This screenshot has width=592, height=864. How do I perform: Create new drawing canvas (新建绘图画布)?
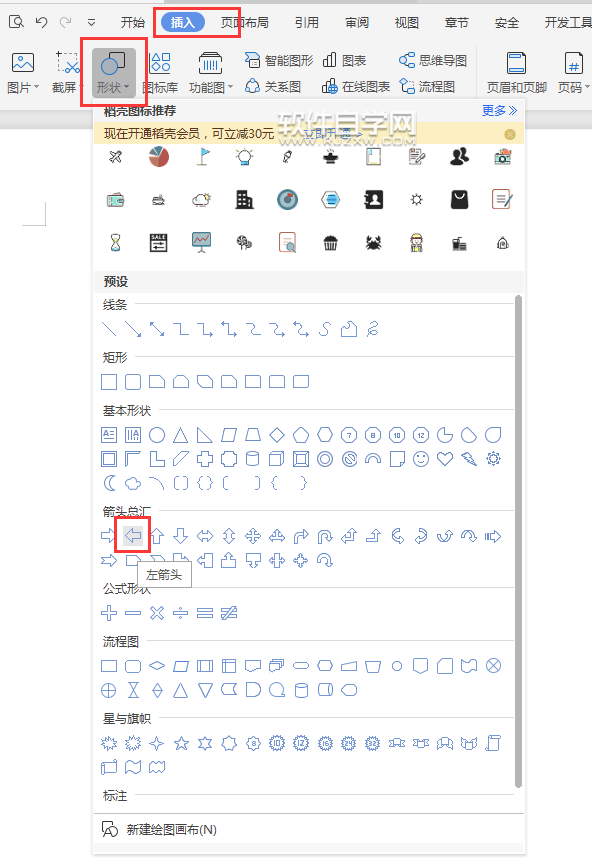click(x=171, y=829)
